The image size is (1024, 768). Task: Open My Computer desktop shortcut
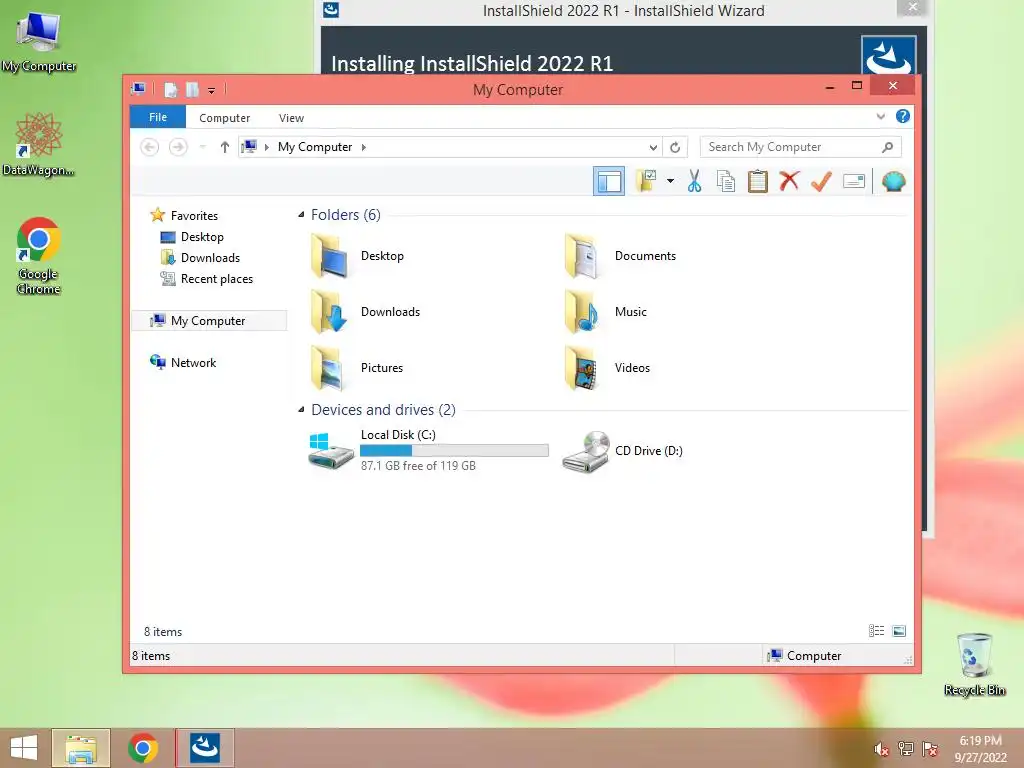pyautogui.click(x=39, y=42)
